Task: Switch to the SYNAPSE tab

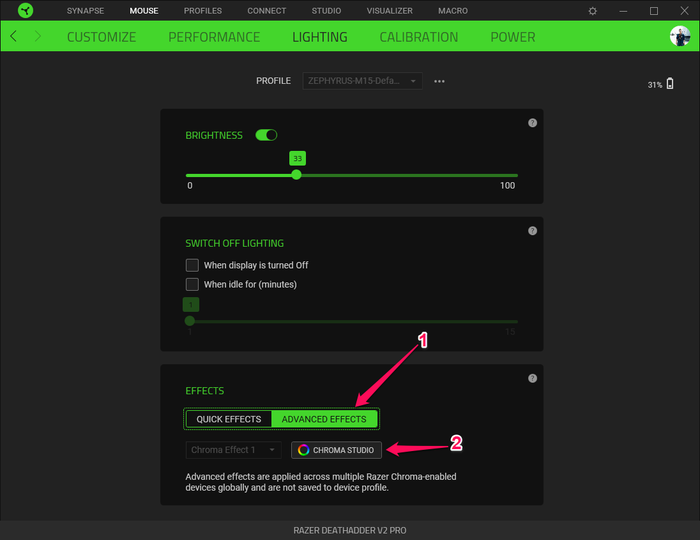Action: [85, 11]
